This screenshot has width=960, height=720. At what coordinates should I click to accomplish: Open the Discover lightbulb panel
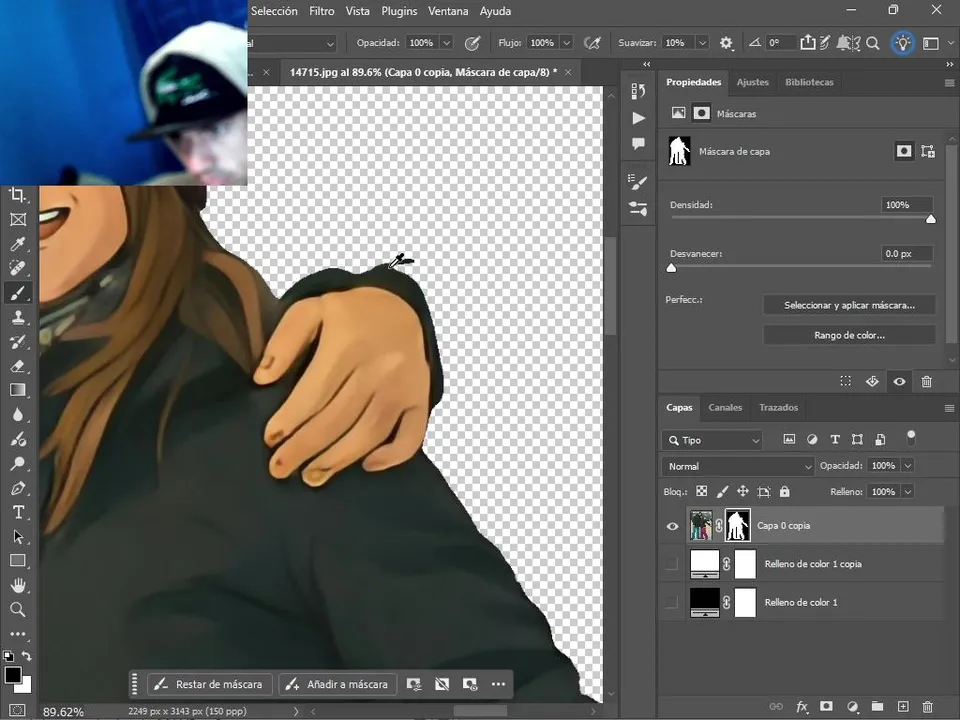pos(902,43)
